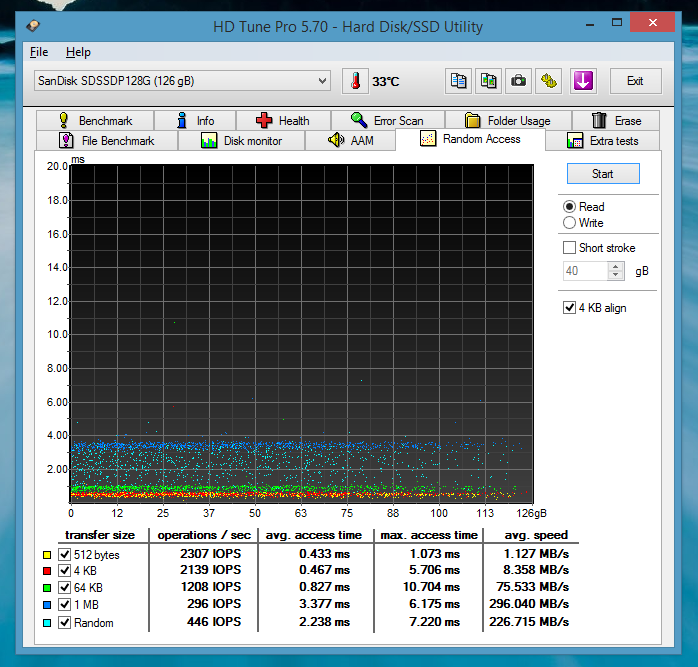Toggle the 4 KB align checkbox

(569, 308)
